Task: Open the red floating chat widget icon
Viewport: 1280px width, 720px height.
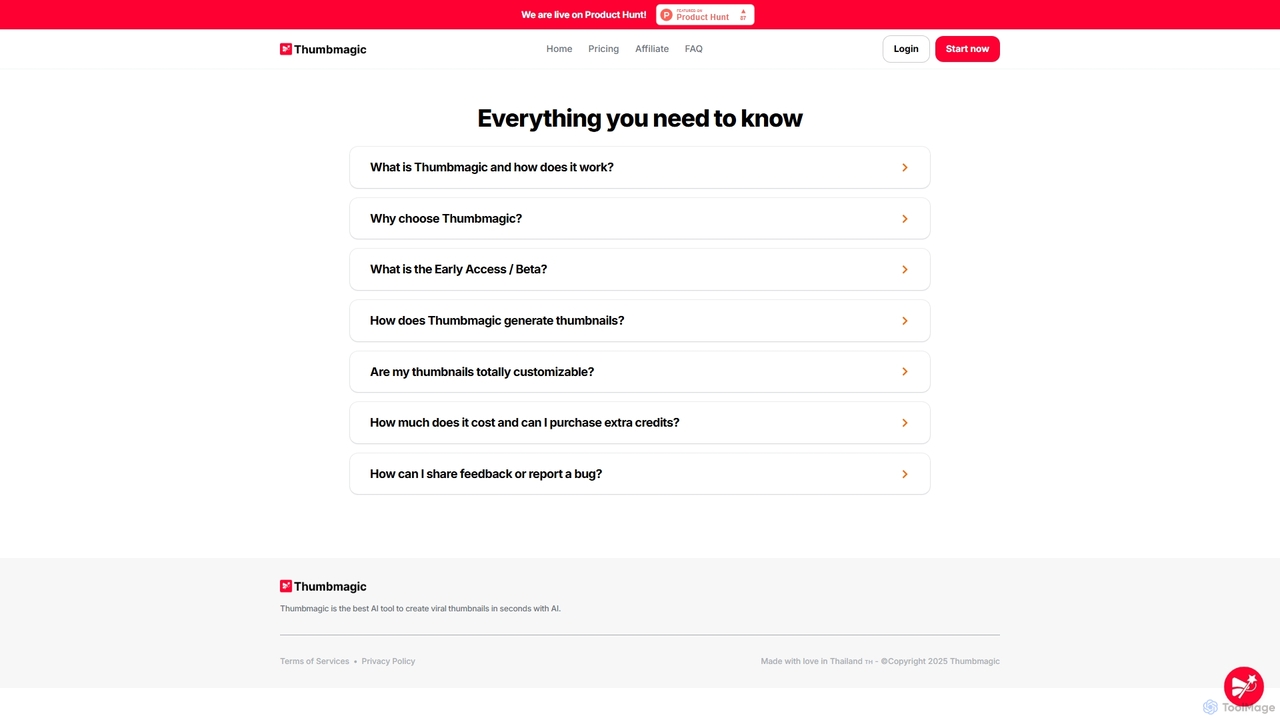Action: pos(1244,687)
